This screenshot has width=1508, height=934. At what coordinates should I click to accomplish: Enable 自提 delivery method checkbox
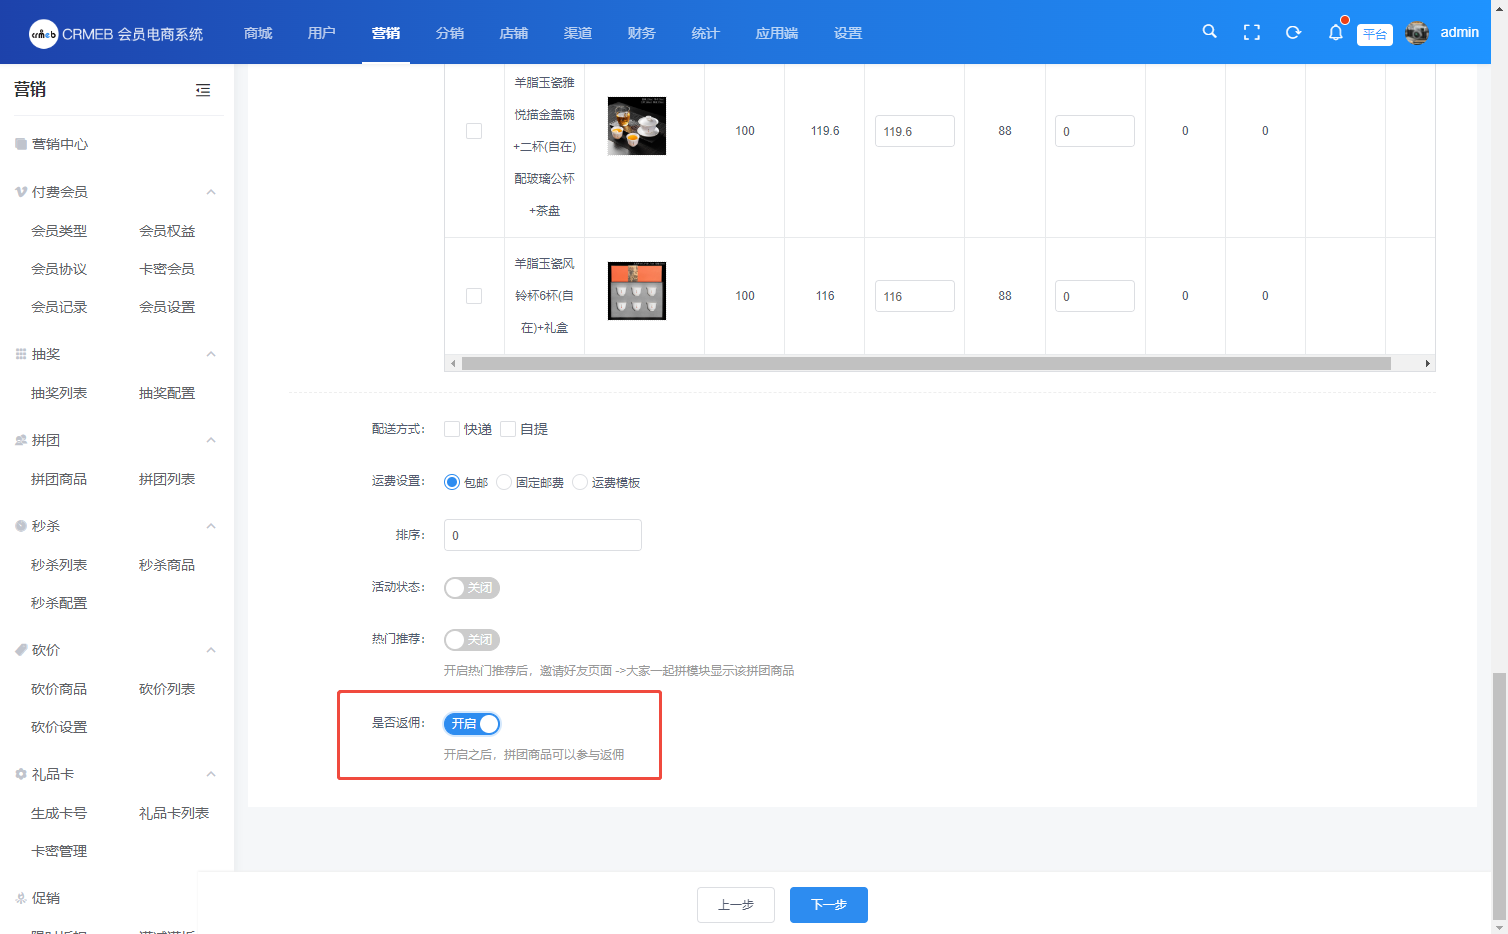[x=508, y=429]
